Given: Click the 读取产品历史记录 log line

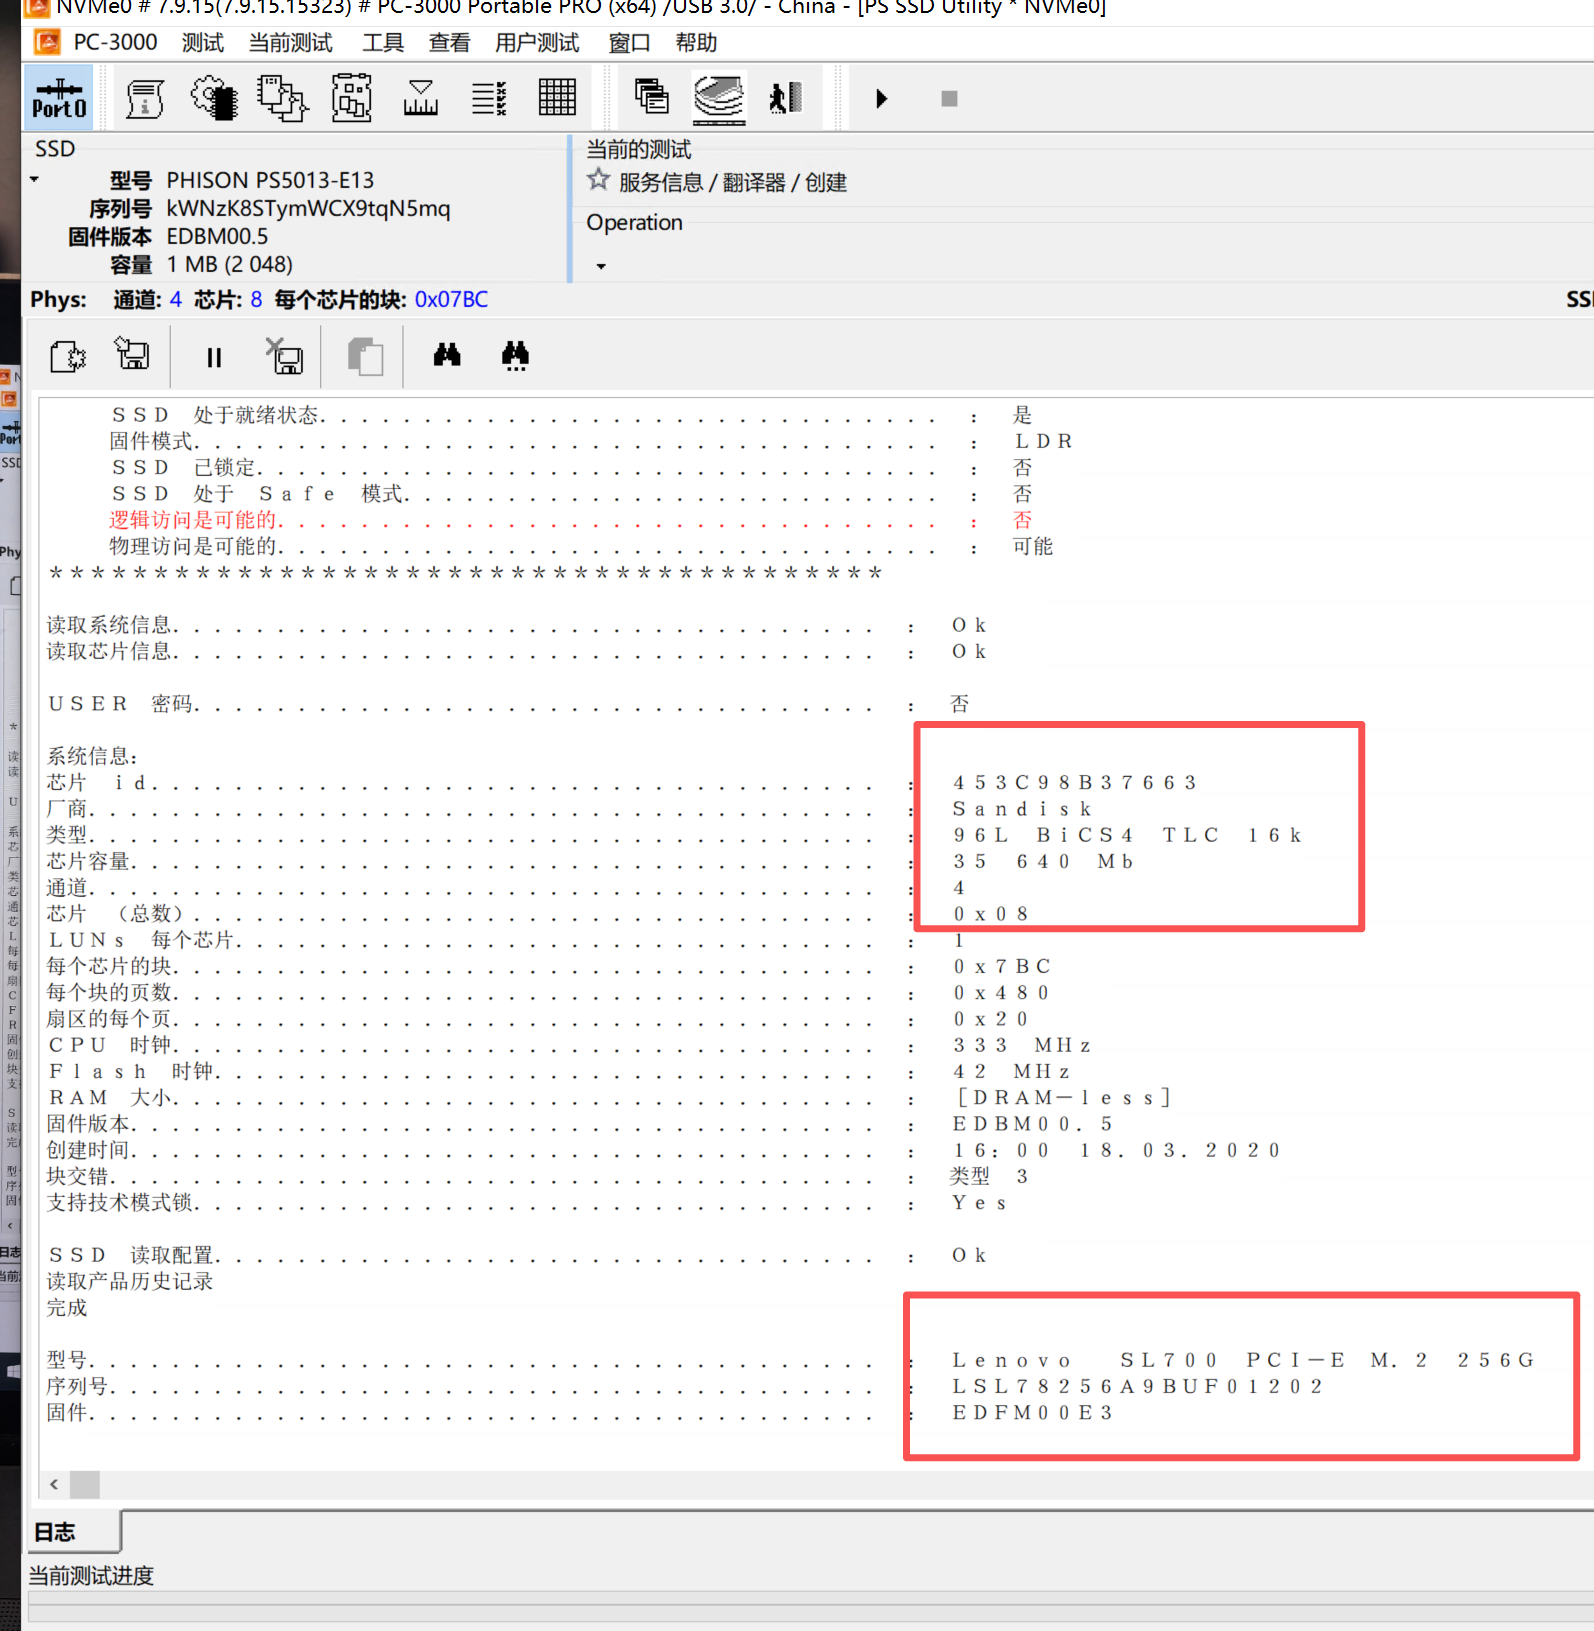Looking at the screenshot, I should point(130,1281).
